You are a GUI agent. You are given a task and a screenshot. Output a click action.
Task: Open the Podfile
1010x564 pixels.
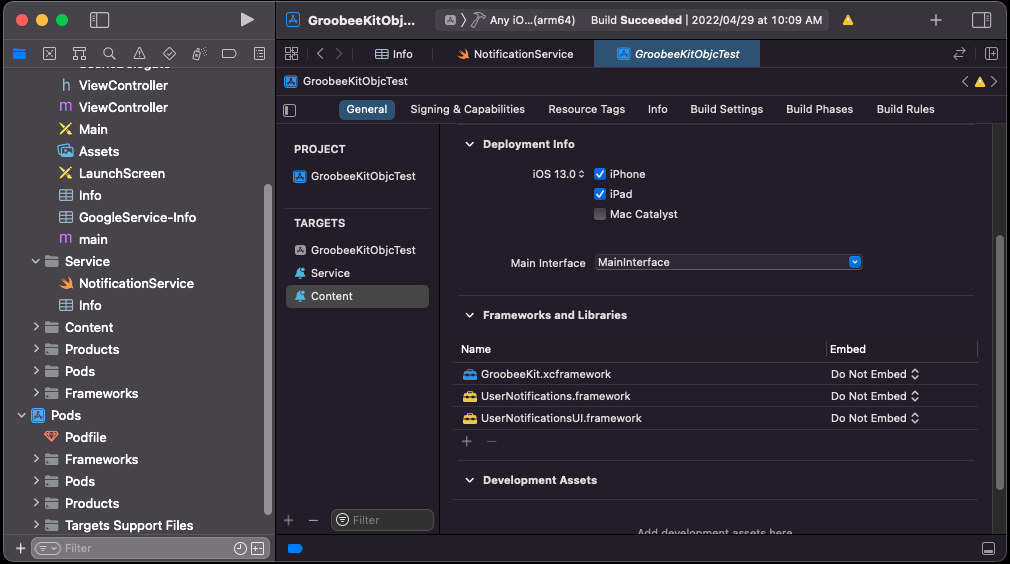tap(85, 437)
